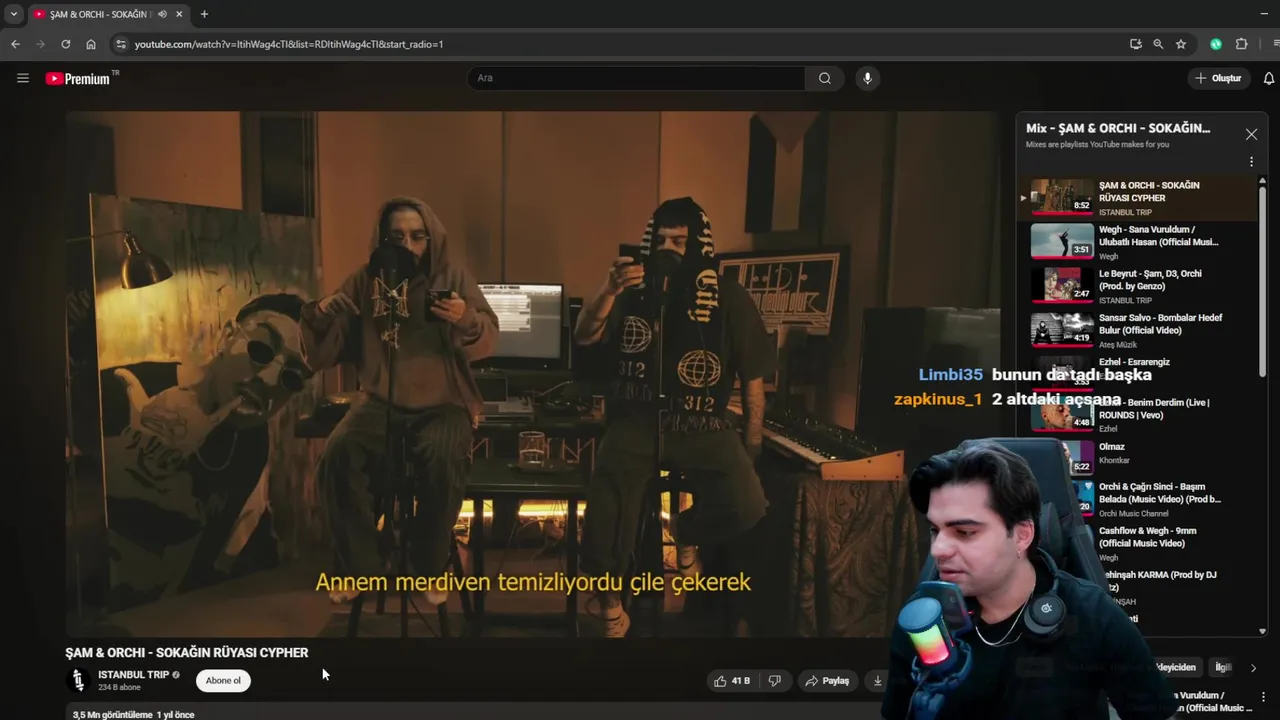Click the video title text
The width and height of the screenshot is (1280, 720).
click(x=187, y=652)
